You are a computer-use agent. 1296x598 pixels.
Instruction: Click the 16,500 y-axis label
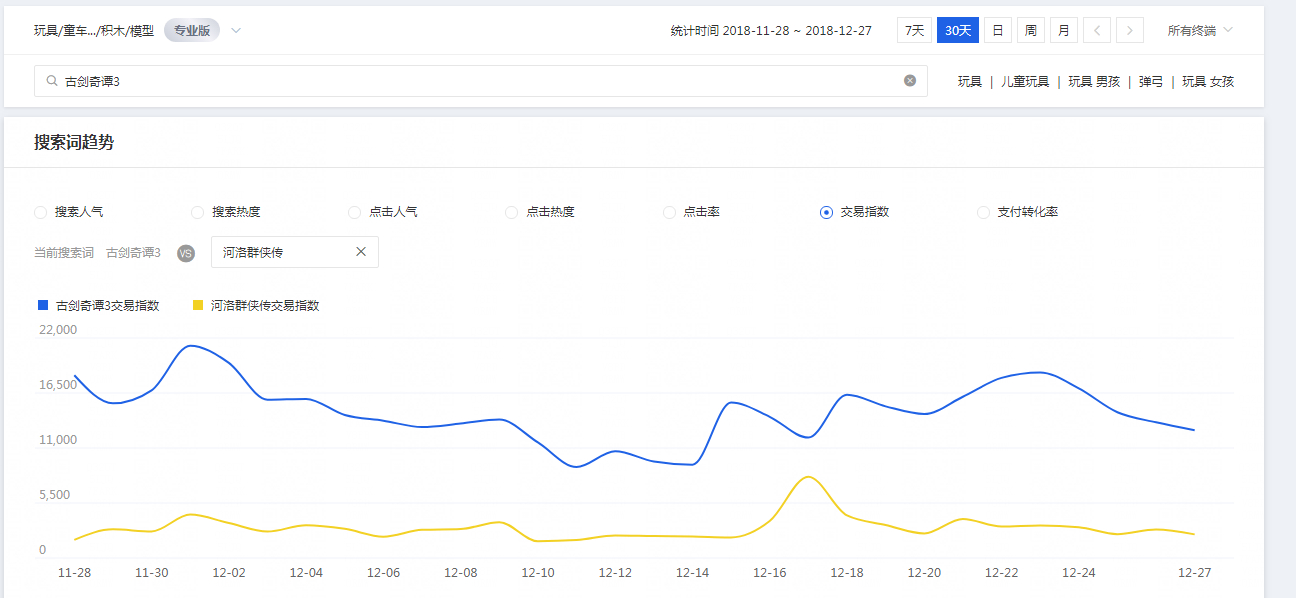[x=58, y=385]
